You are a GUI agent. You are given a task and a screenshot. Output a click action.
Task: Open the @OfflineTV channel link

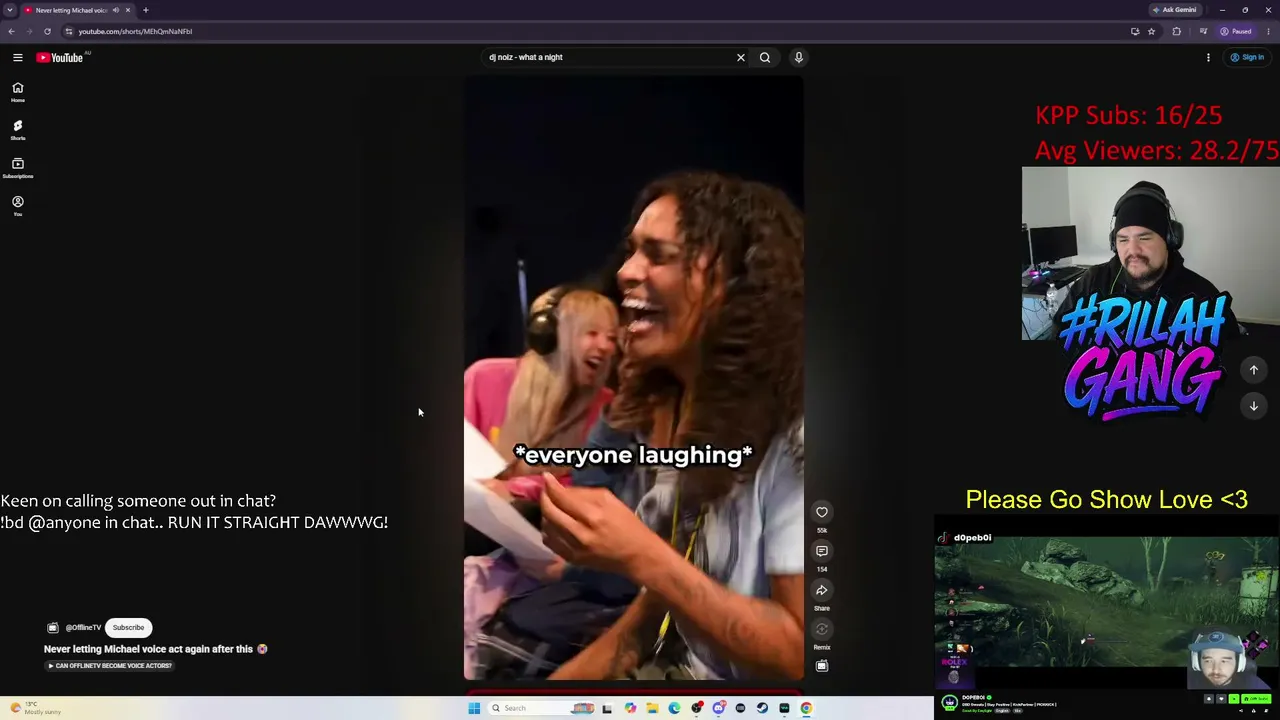click(83, 628)
